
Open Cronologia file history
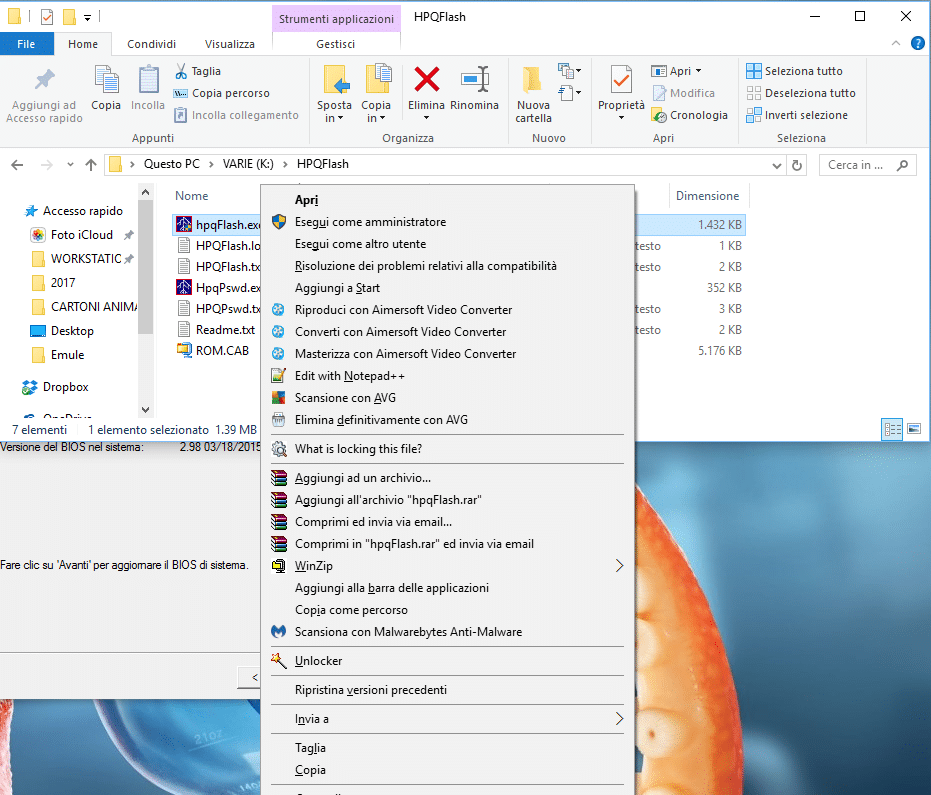click(689, 115)
